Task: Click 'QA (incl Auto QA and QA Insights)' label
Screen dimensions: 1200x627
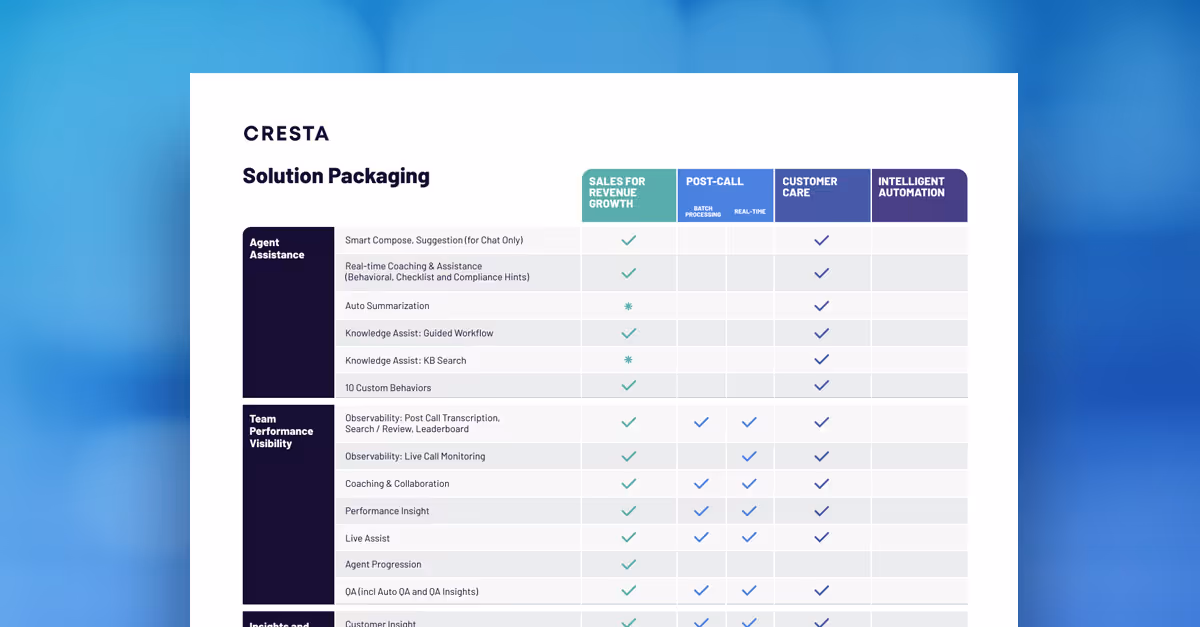Action: pyautogui.click(x=412, y=592)
